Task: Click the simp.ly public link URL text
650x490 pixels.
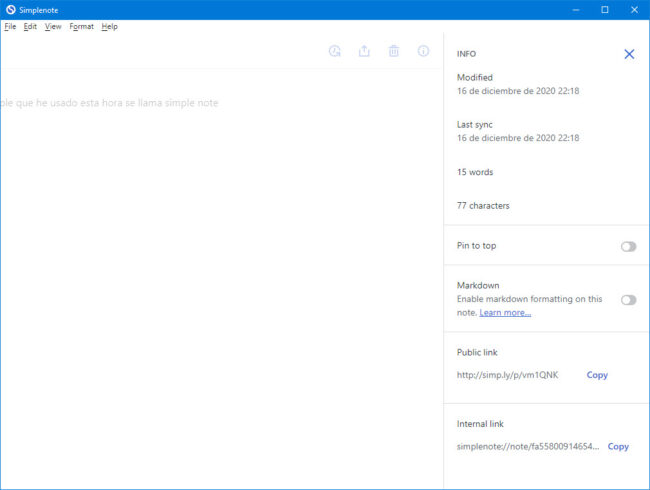Action: 507,375
